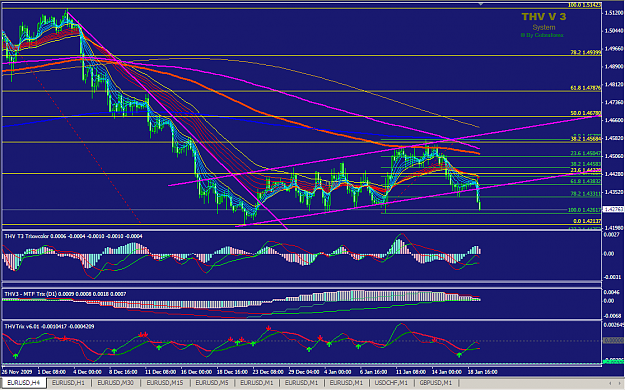Click the highlighted current price label on the price axis

click(613, 209)
